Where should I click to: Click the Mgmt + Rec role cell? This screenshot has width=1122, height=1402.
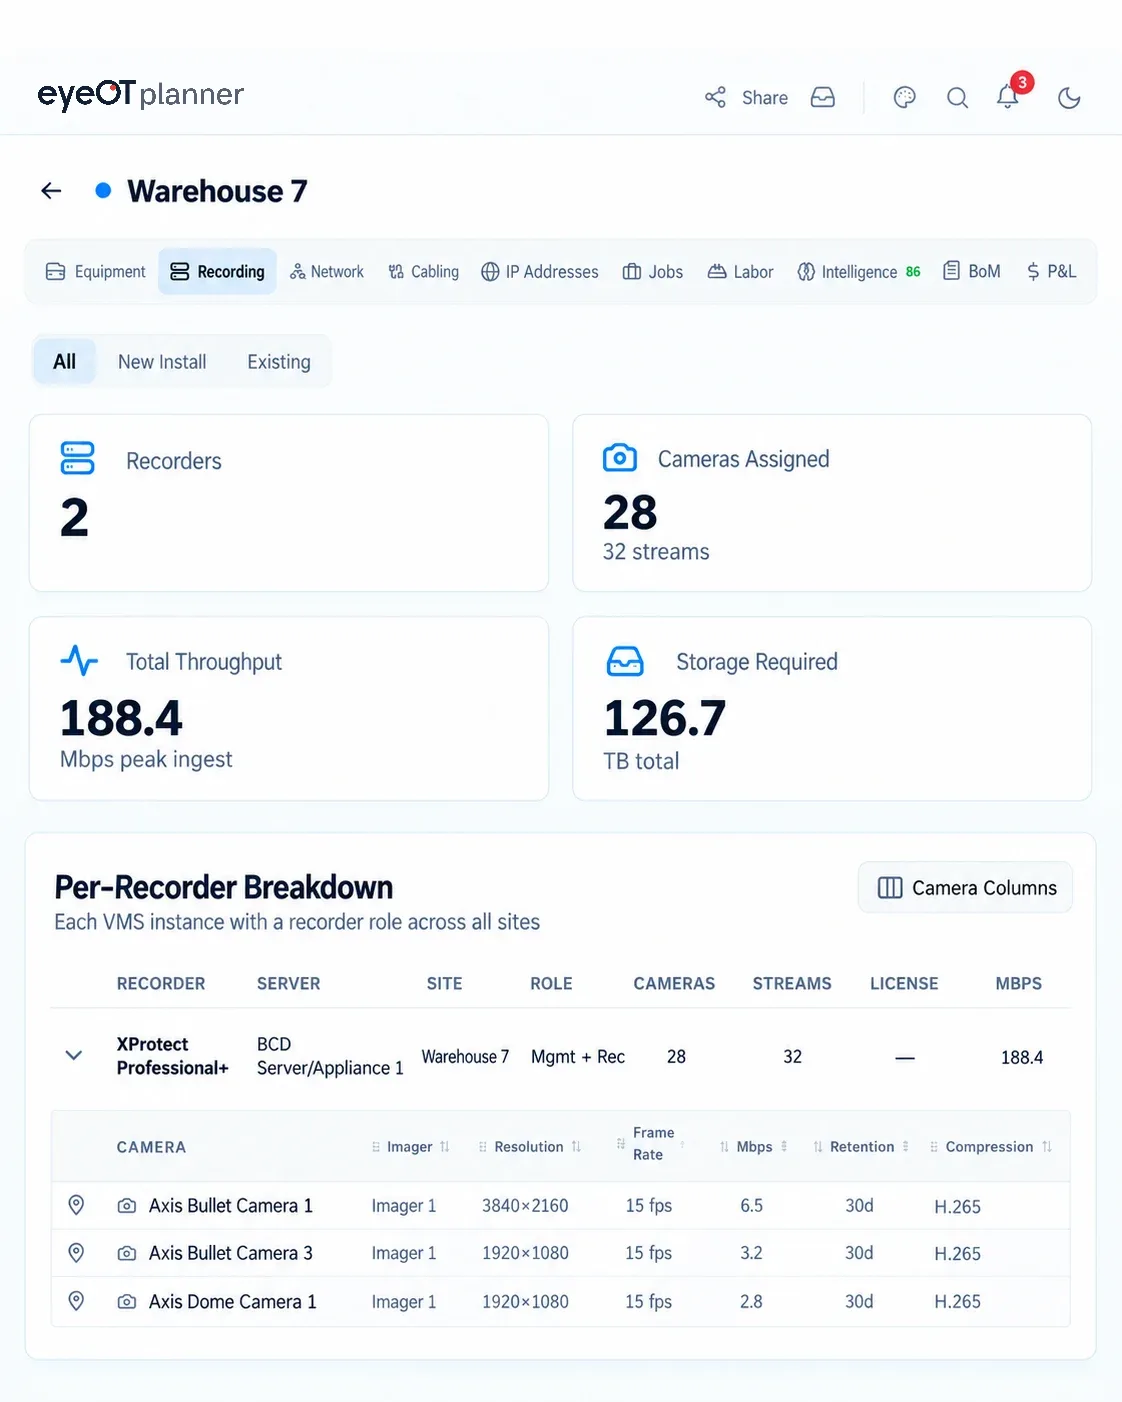coord(578,1057)
